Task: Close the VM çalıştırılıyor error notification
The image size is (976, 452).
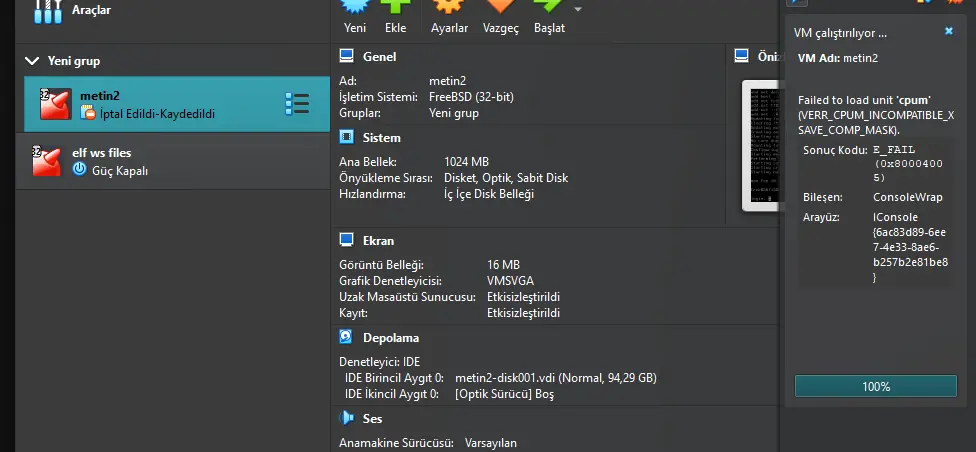Action: (x=949, y=32)
